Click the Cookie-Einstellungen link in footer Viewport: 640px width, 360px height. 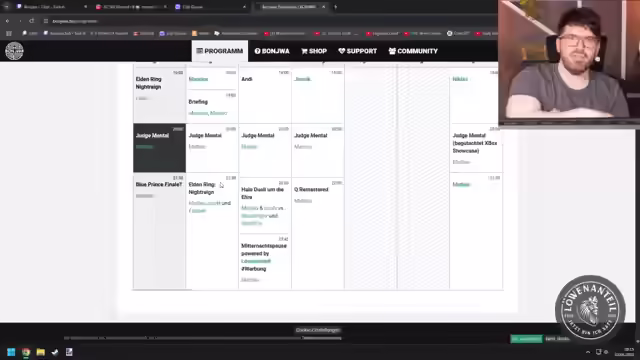[318, 330]
